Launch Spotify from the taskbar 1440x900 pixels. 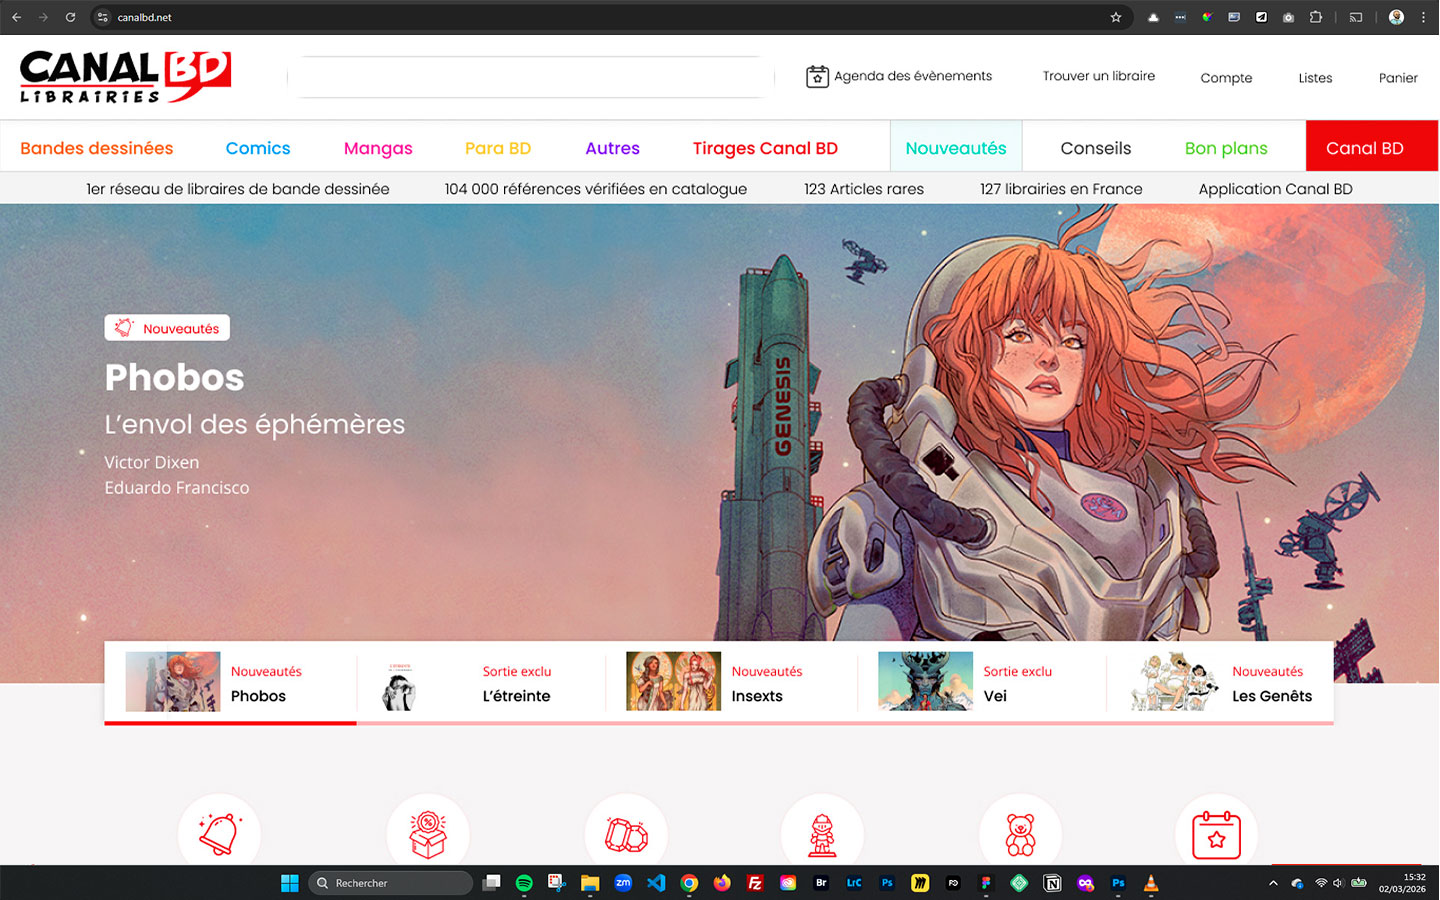click(524, 883)
